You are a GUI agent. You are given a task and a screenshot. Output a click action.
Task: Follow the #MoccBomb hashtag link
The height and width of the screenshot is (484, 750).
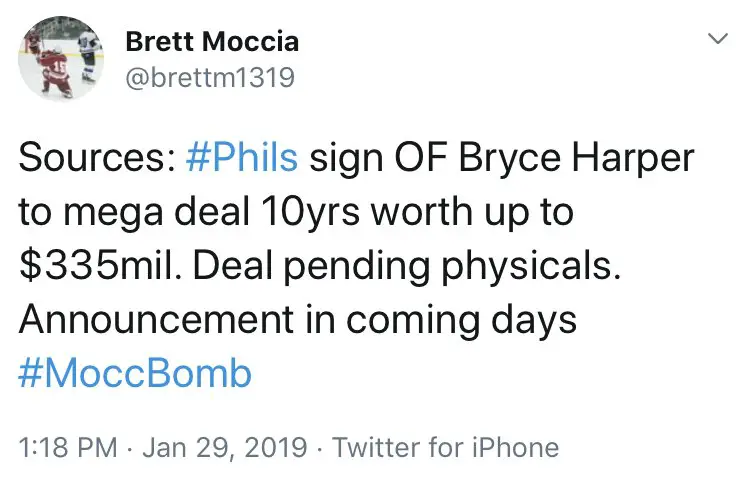point(135,374)
